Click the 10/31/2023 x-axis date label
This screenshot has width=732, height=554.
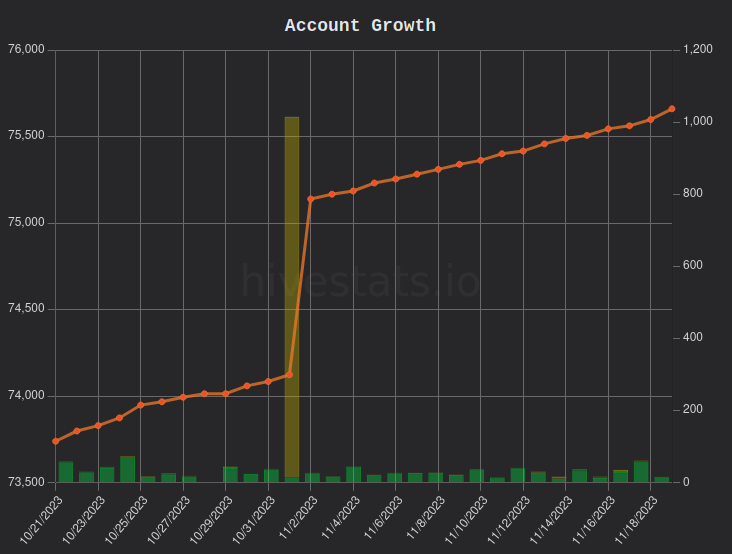pyautogui.click(x=252, y=520)
